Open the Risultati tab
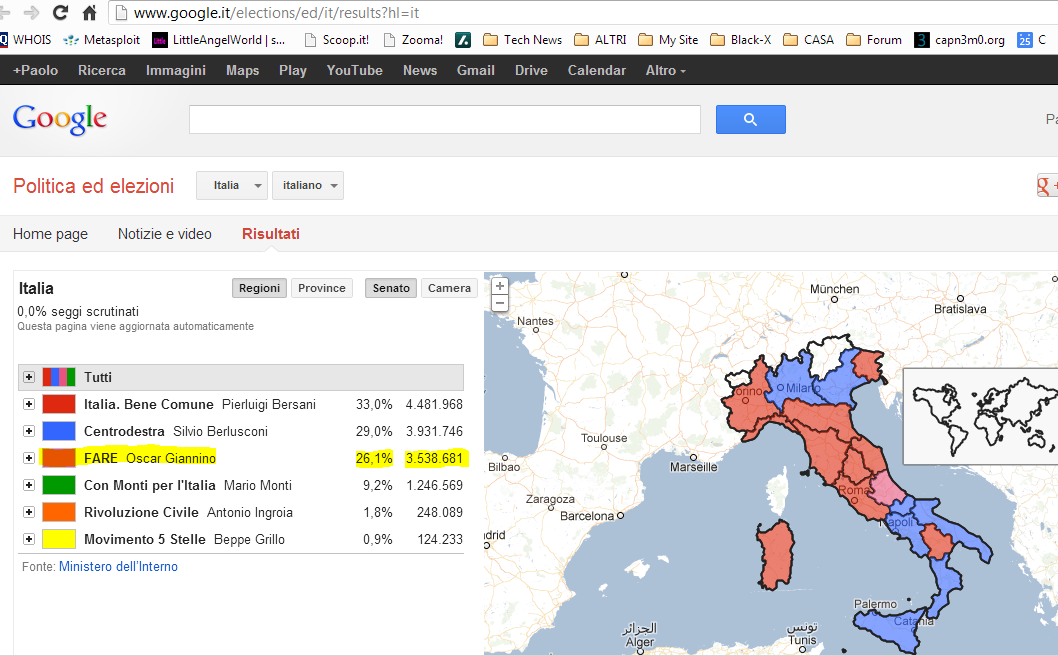Viewport: 1058px width, 656px height. coord(271,234)
